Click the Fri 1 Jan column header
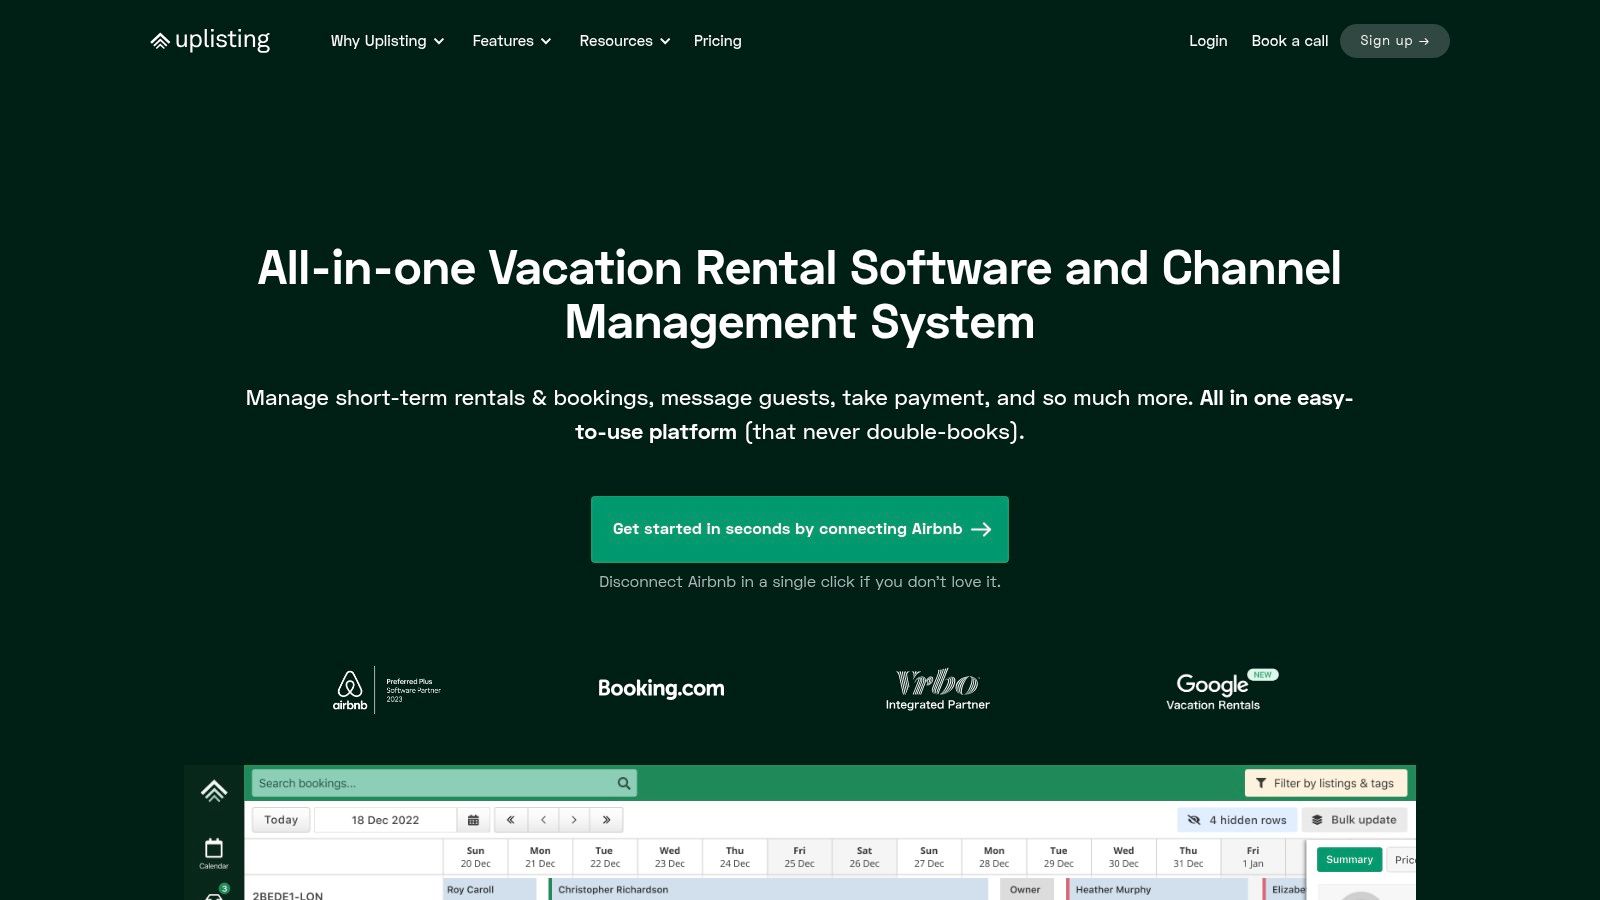 pos(1253,857)
